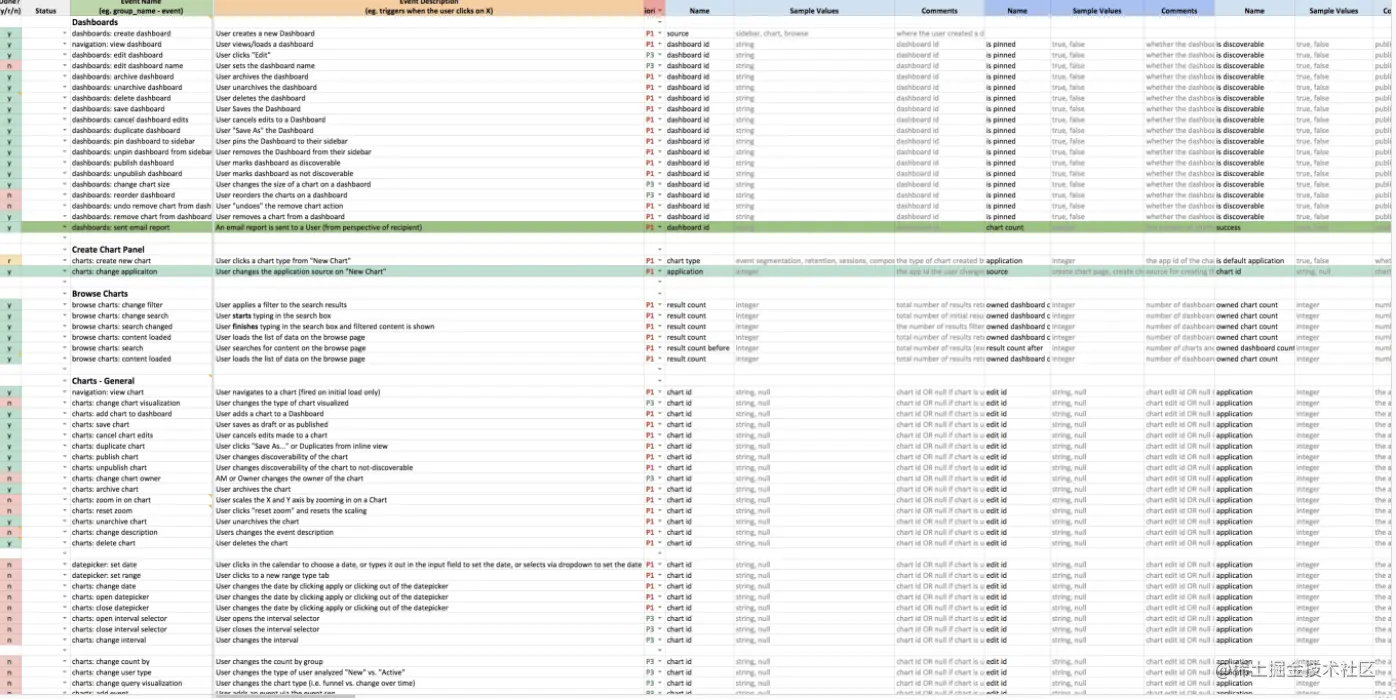Select 'dashboards: duplicate dashboard' cell
This screenshot has width=1396, height=700.
tap(141, 131)
